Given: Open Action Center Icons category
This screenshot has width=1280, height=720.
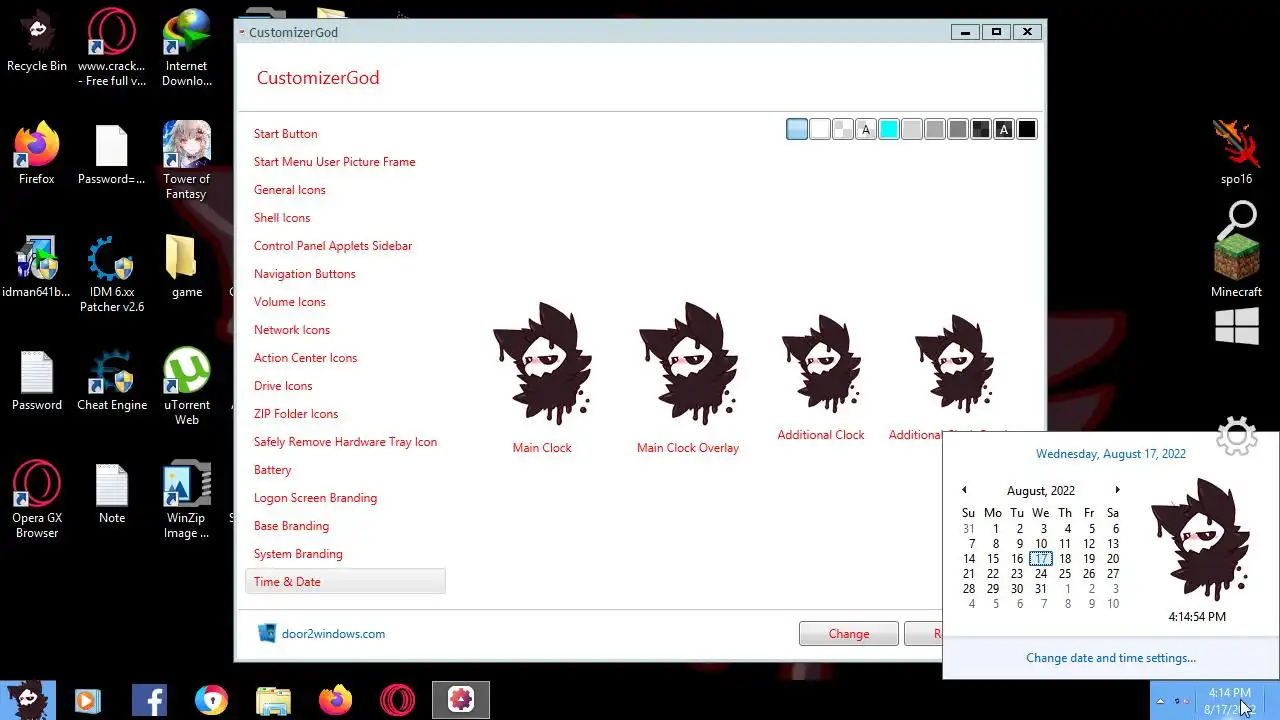Looking at the screenshot, I should point(306,358).
